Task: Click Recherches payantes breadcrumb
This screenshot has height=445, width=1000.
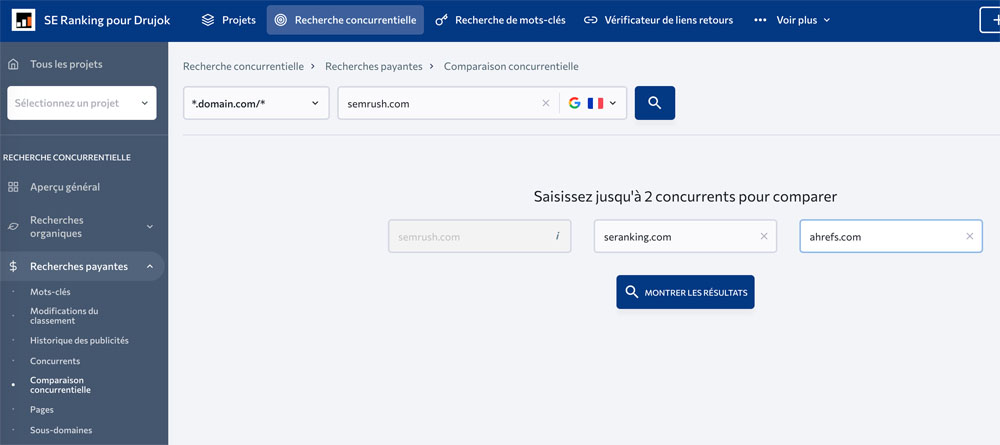Action: click(x=374, y=66)
